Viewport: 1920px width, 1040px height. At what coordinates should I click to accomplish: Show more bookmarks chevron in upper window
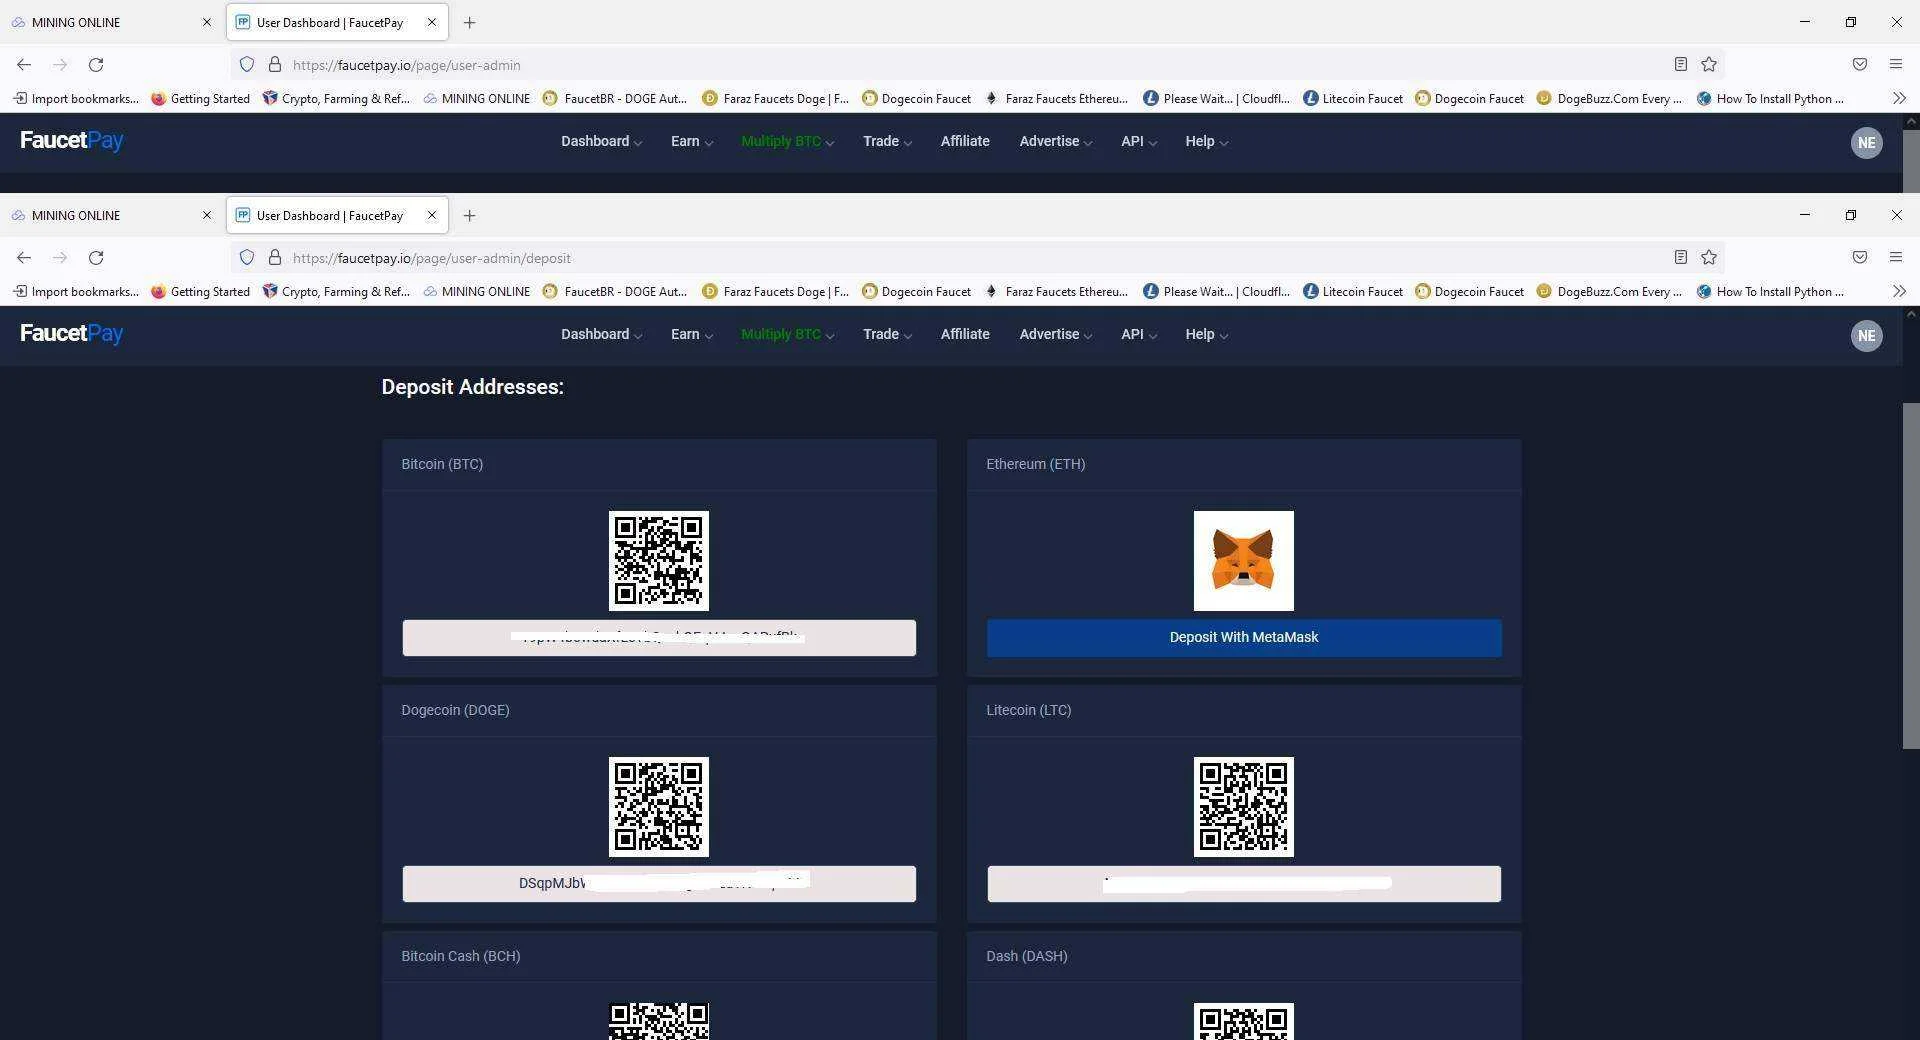(1899, 98)
